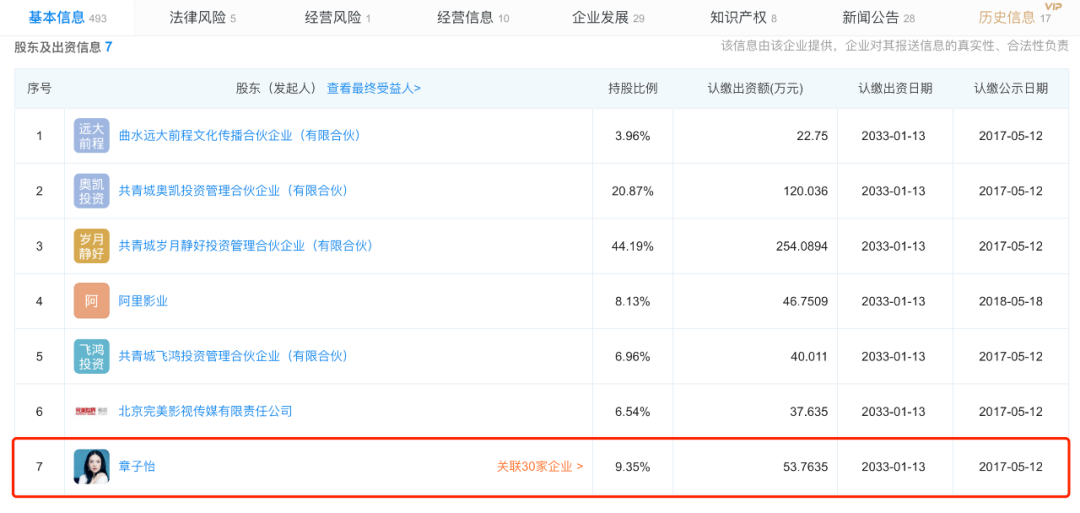Viewport: 1080px width, 513px height.
Task: Open the 阿里影业 shareholder link
Action: tap(143, 301)
